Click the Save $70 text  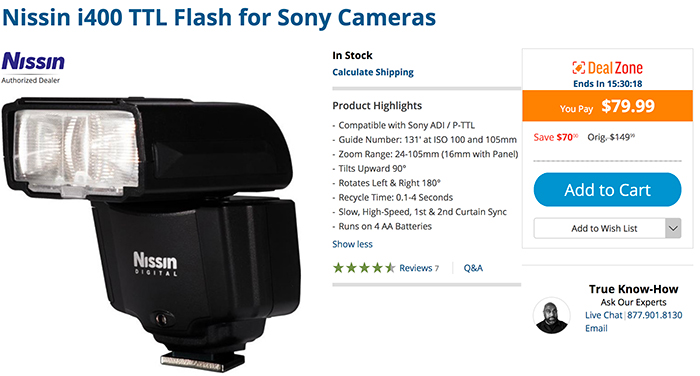pos(555,137)
